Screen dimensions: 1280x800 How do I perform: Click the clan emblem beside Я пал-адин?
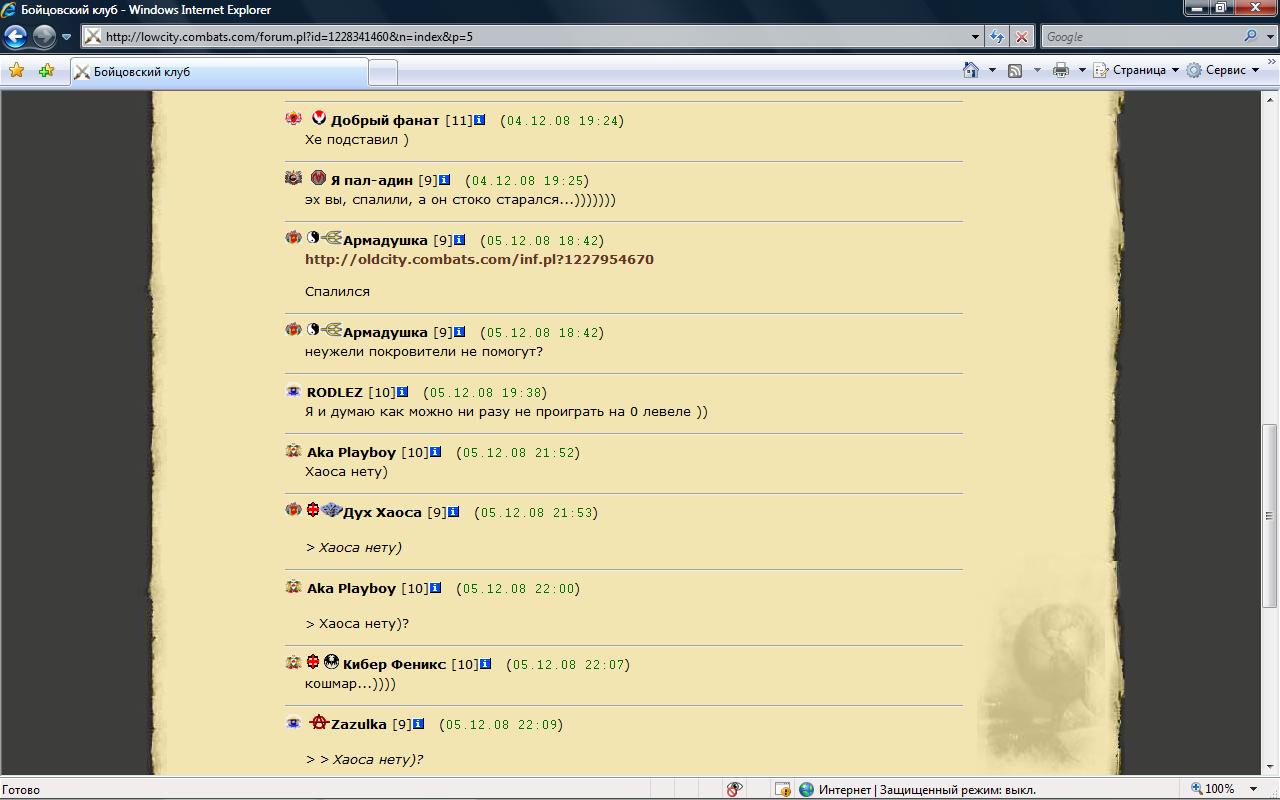318,178
